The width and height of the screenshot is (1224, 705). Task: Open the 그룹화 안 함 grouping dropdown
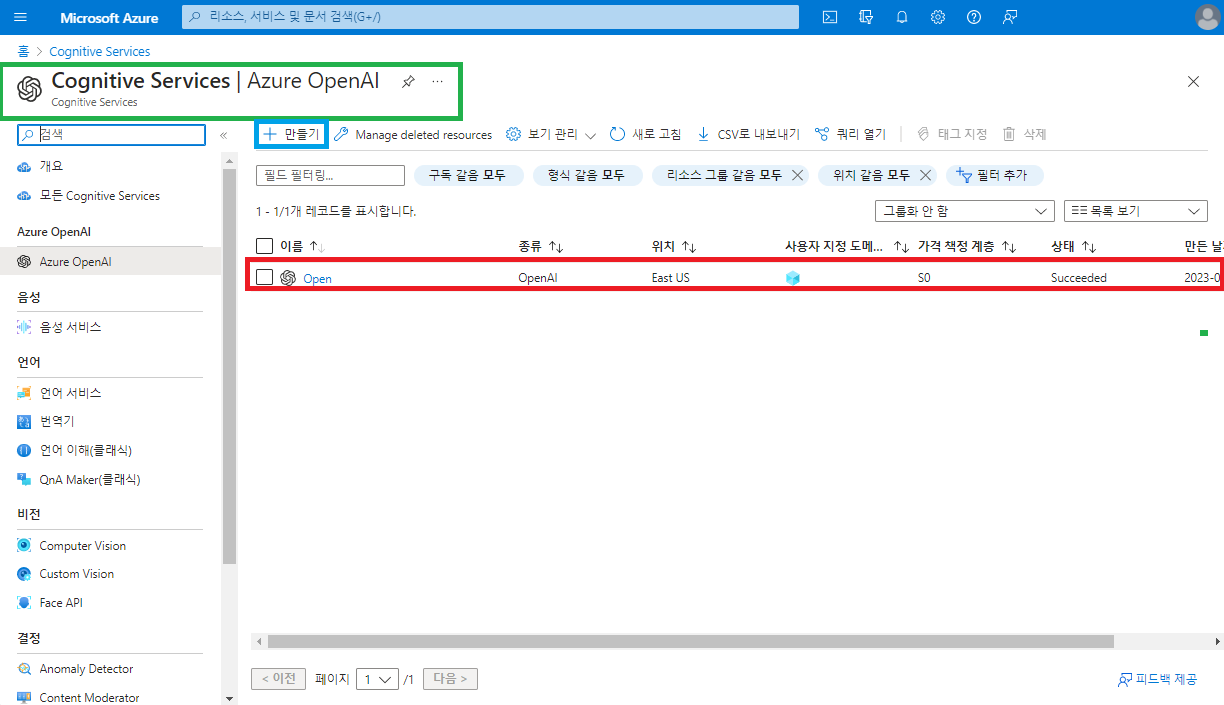pos(964,211)
